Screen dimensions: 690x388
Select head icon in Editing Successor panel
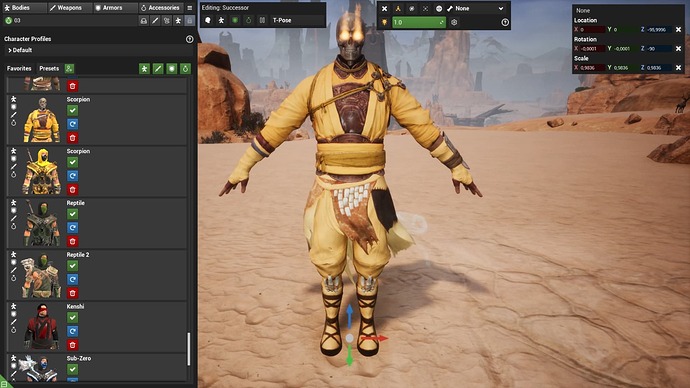208,20
